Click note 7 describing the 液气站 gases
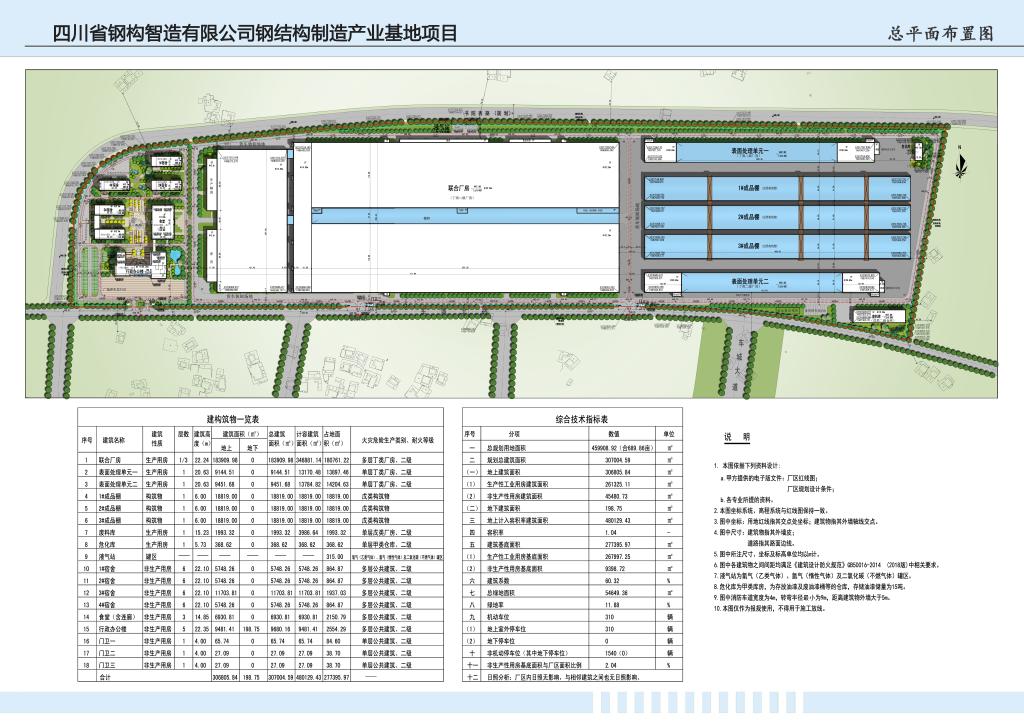The height and width of the screenshot is (724, 1024). point(812,576)
